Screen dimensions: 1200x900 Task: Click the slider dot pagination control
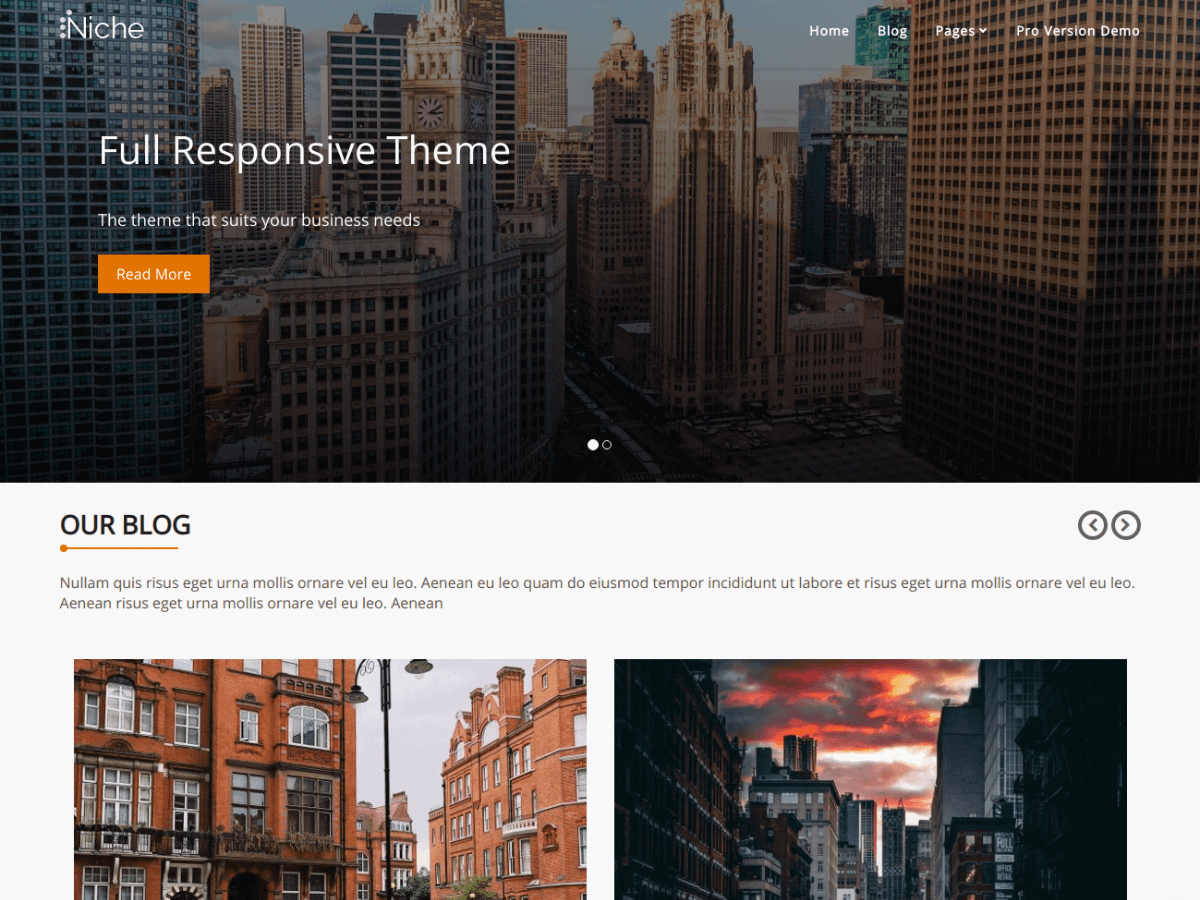[598, 444]
